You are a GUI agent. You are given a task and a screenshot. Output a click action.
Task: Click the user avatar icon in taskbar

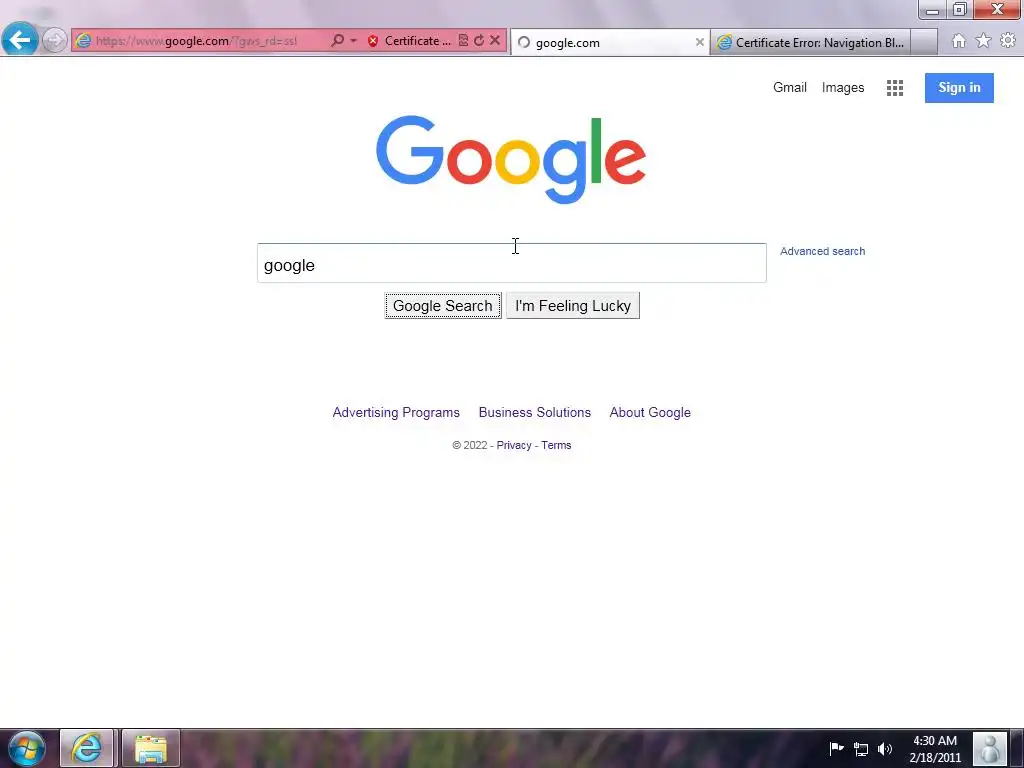tap(990, 748)
